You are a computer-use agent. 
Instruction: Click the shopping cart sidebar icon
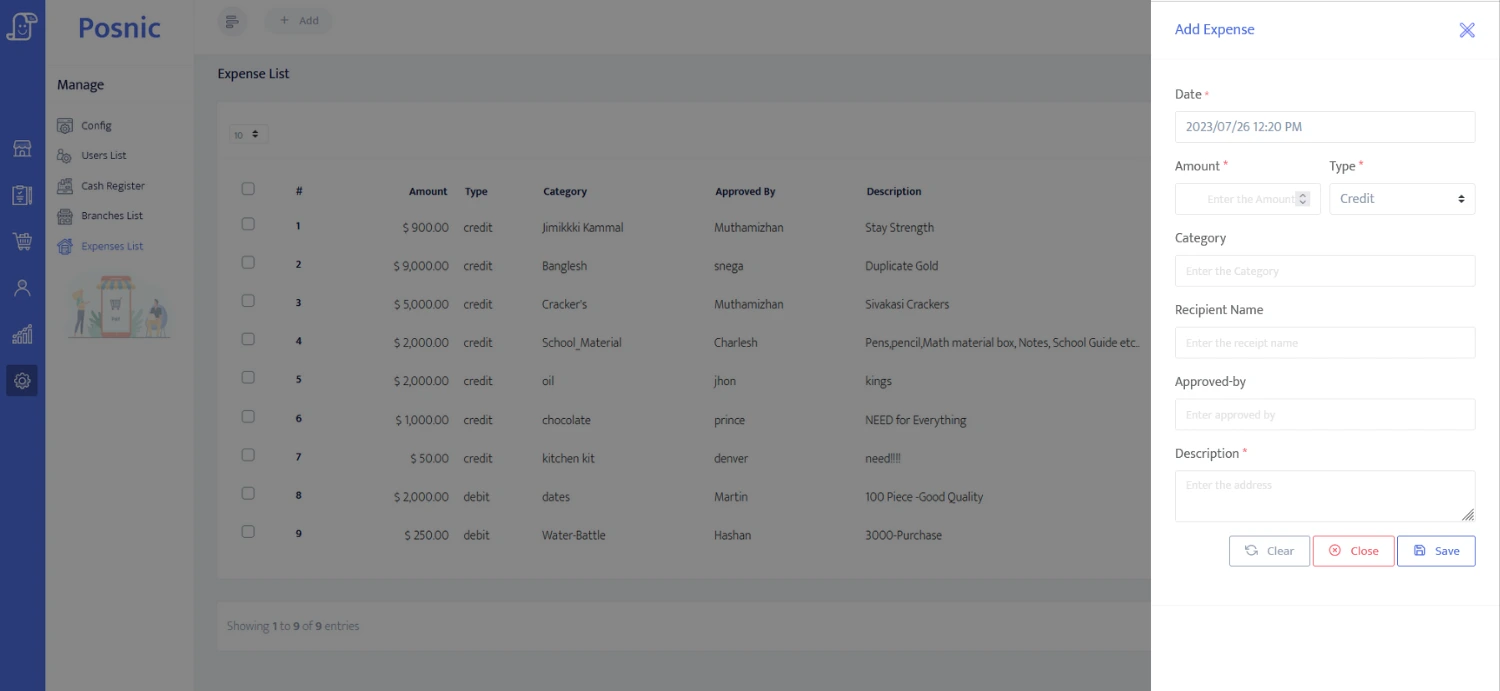tap(22, 241)
